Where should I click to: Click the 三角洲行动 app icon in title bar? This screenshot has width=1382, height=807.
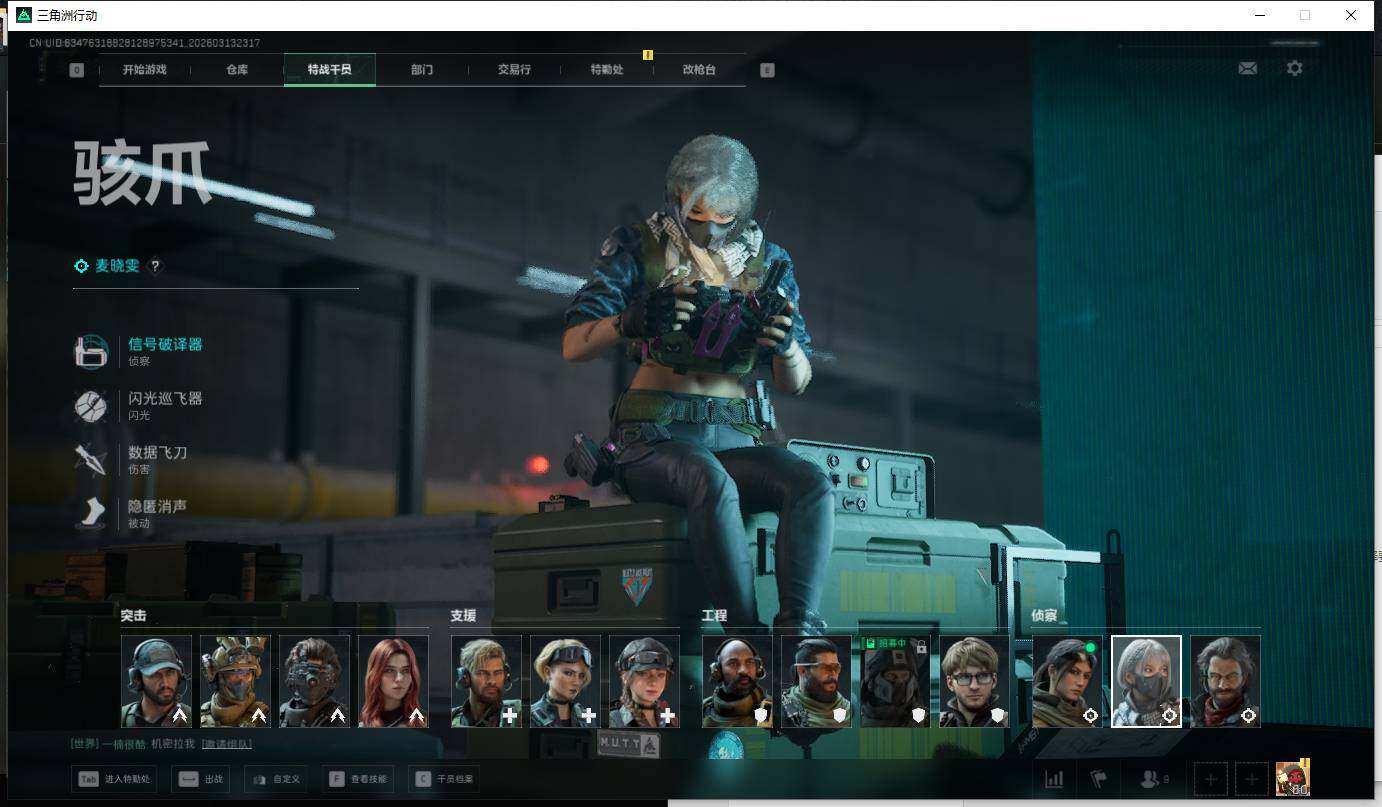[24, 15]
